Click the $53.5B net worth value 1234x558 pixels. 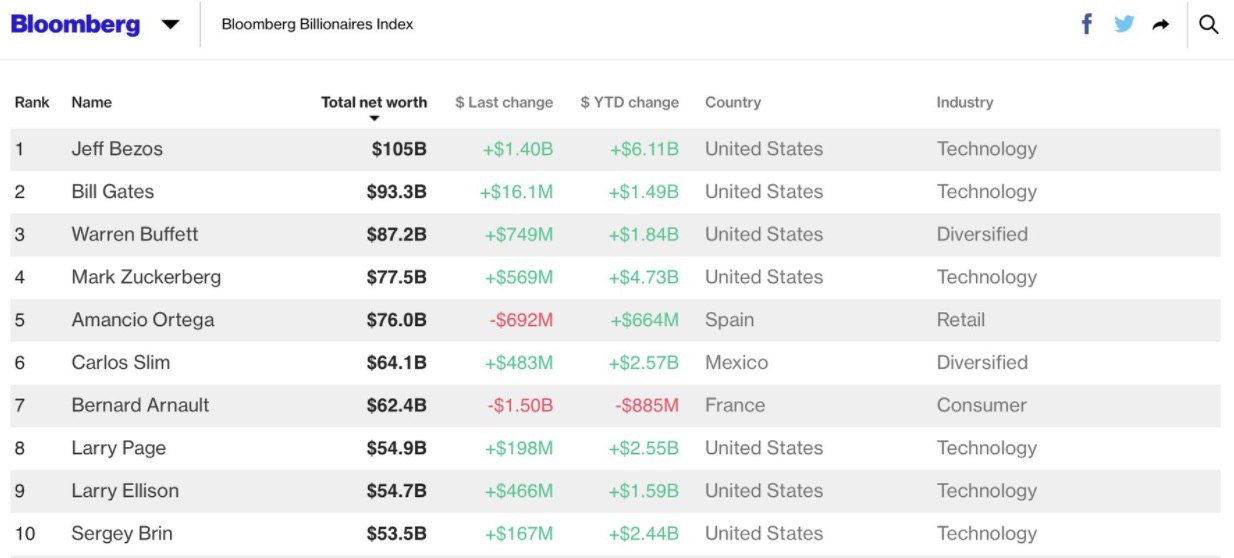tap(397, 534)
